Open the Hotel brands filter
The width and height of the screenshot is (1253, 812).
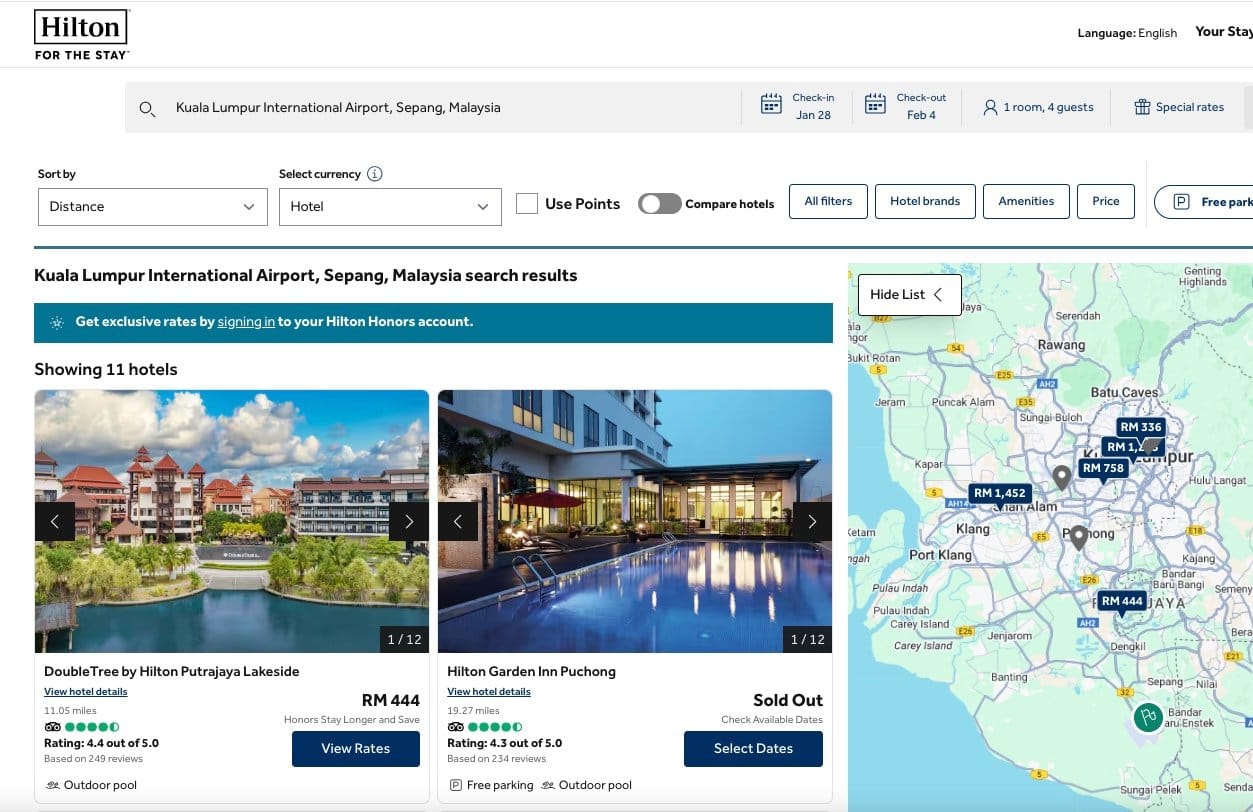pyautogui.click(x=925, y=201)
